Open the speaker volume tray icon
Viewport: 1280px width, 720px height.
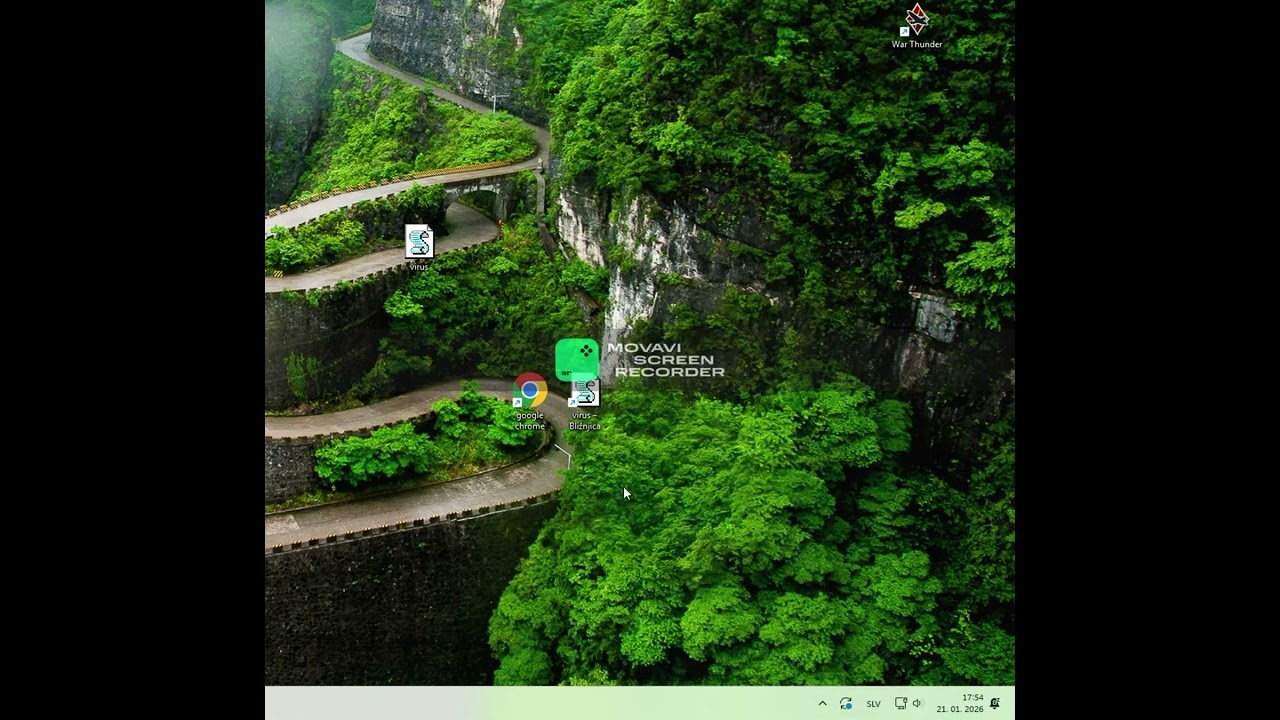pyautogui.click(x=917, y=703)
